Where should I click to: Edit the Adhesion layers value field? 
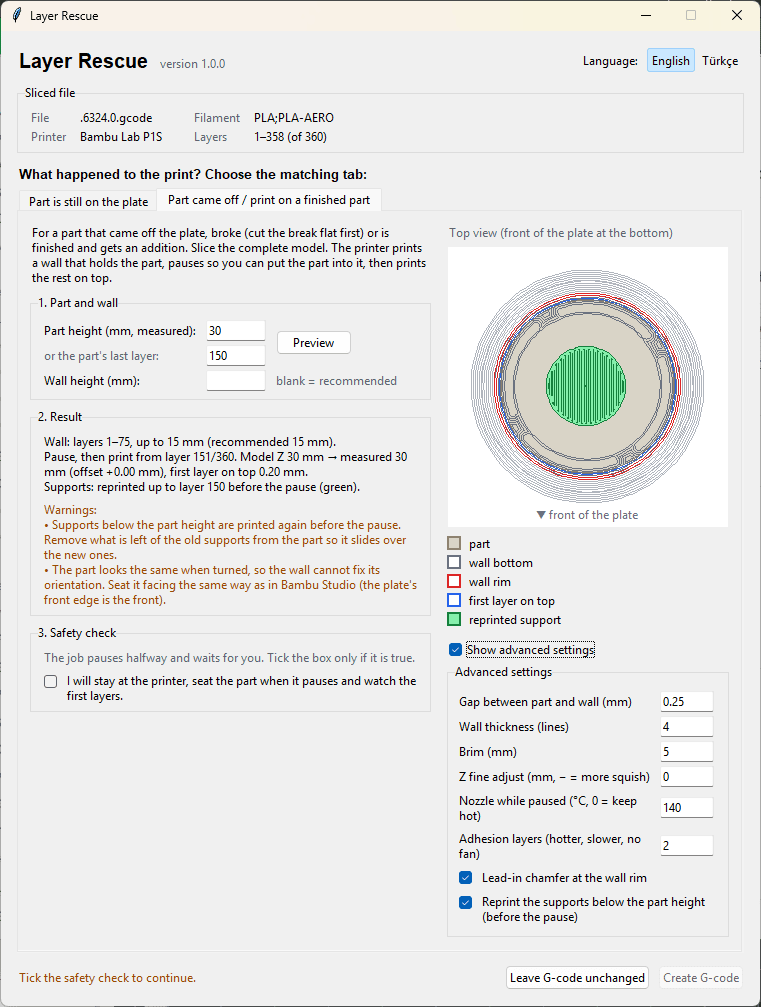click(x=687, y=846)
